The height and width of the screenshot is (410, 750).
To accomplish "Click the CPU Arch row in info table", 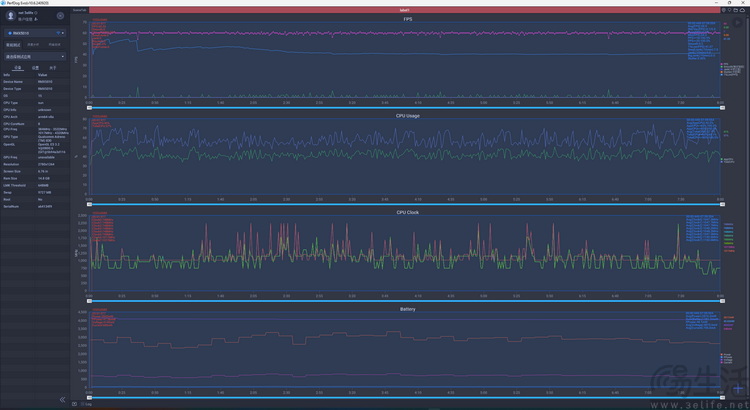I will [35, 117].
